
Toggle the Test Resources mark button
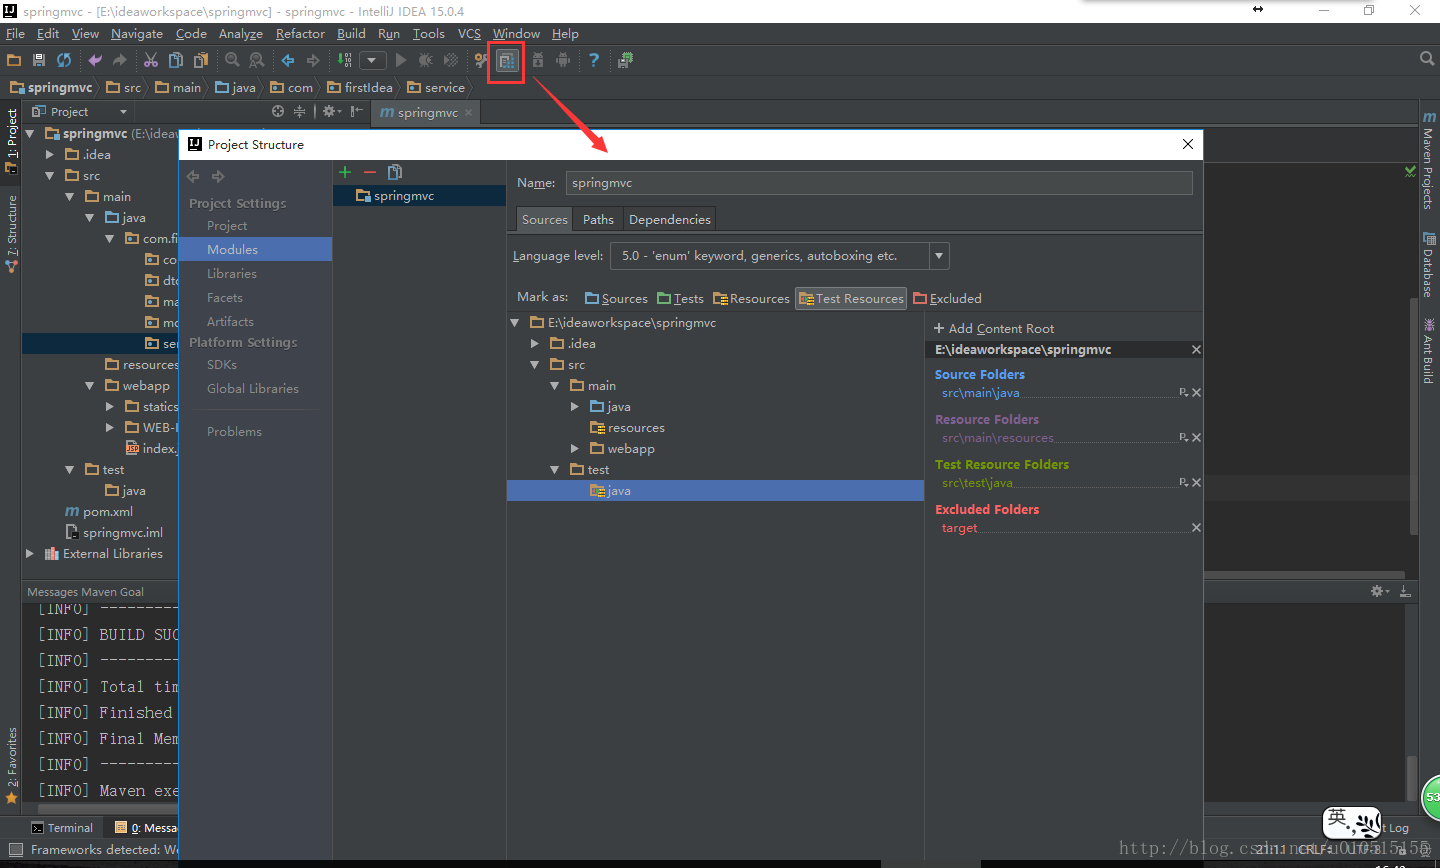(x=851, y=298)
